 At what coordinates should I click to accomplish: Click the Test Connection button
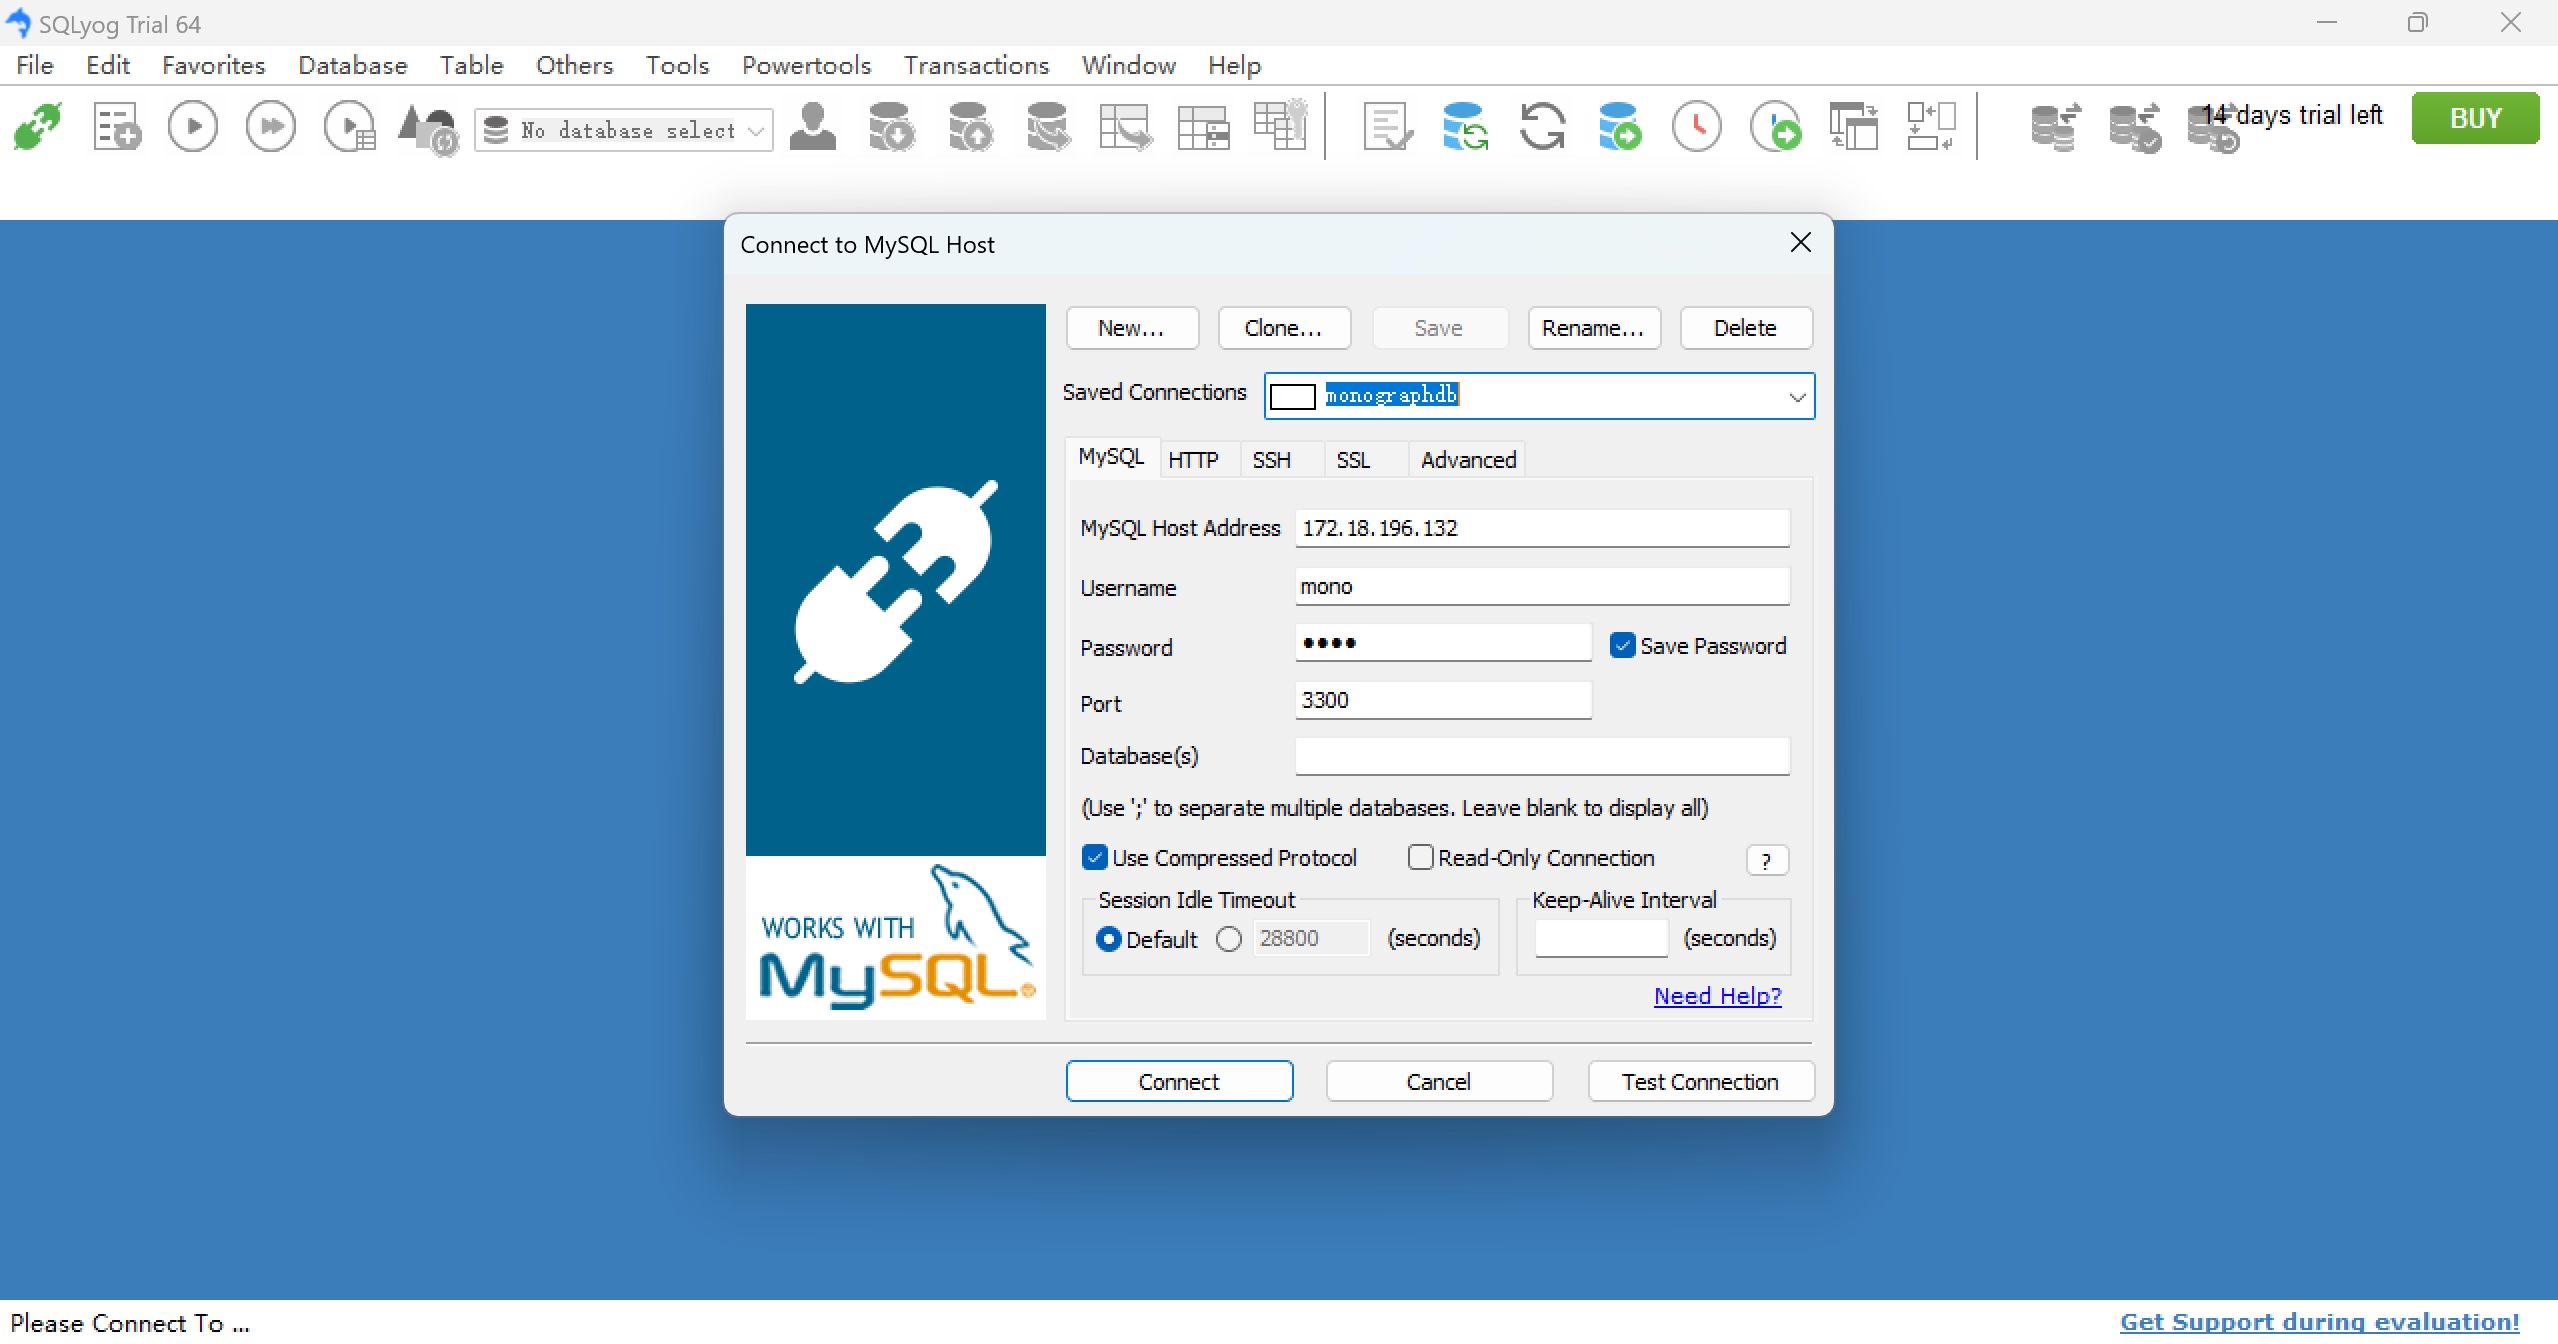(x=1699, y=1082)
